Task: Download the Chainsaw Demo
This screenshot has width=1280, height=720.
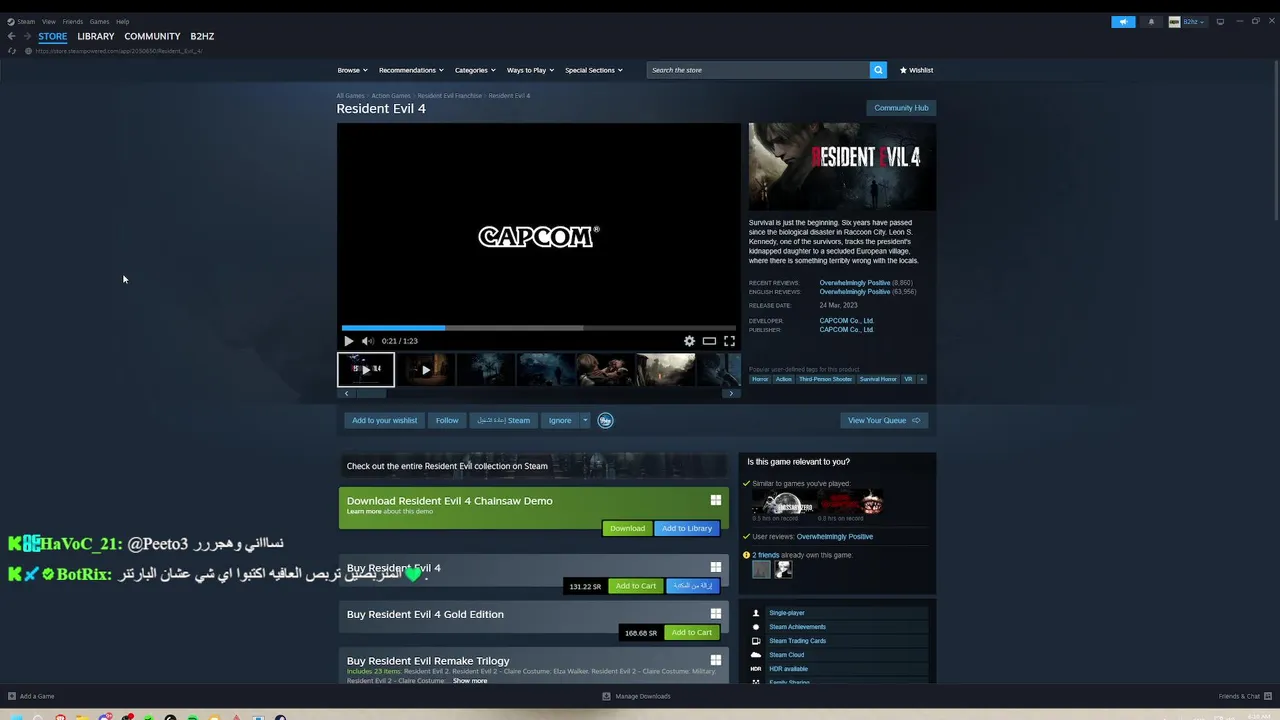Action: point(627,528)
